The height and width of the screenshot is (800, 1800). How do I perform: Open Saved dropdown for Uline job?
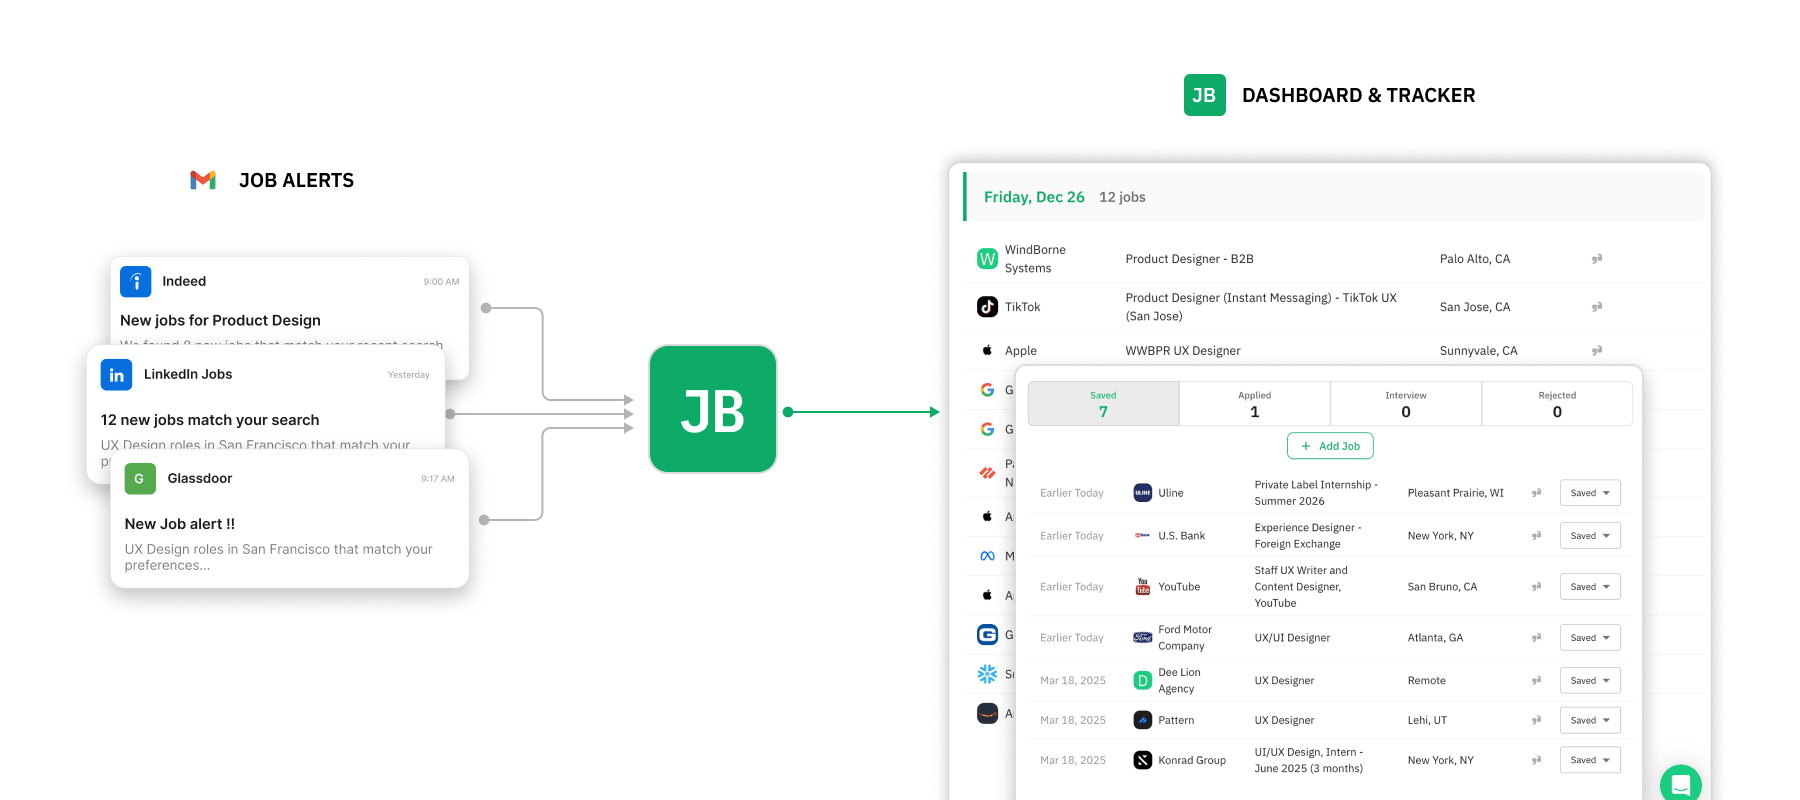tap(1590, 493)
